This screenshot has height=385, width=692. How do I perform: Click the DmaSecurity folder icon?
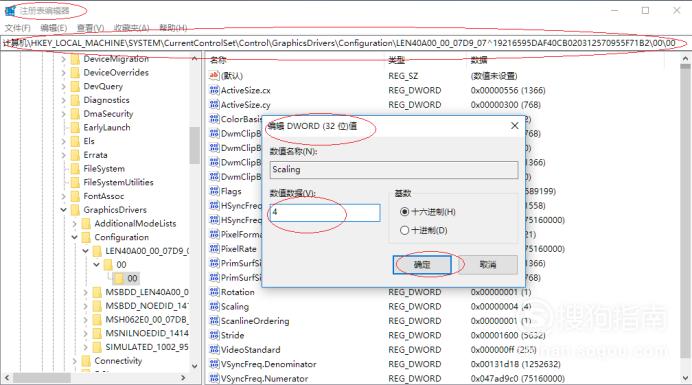click(75, 113)
